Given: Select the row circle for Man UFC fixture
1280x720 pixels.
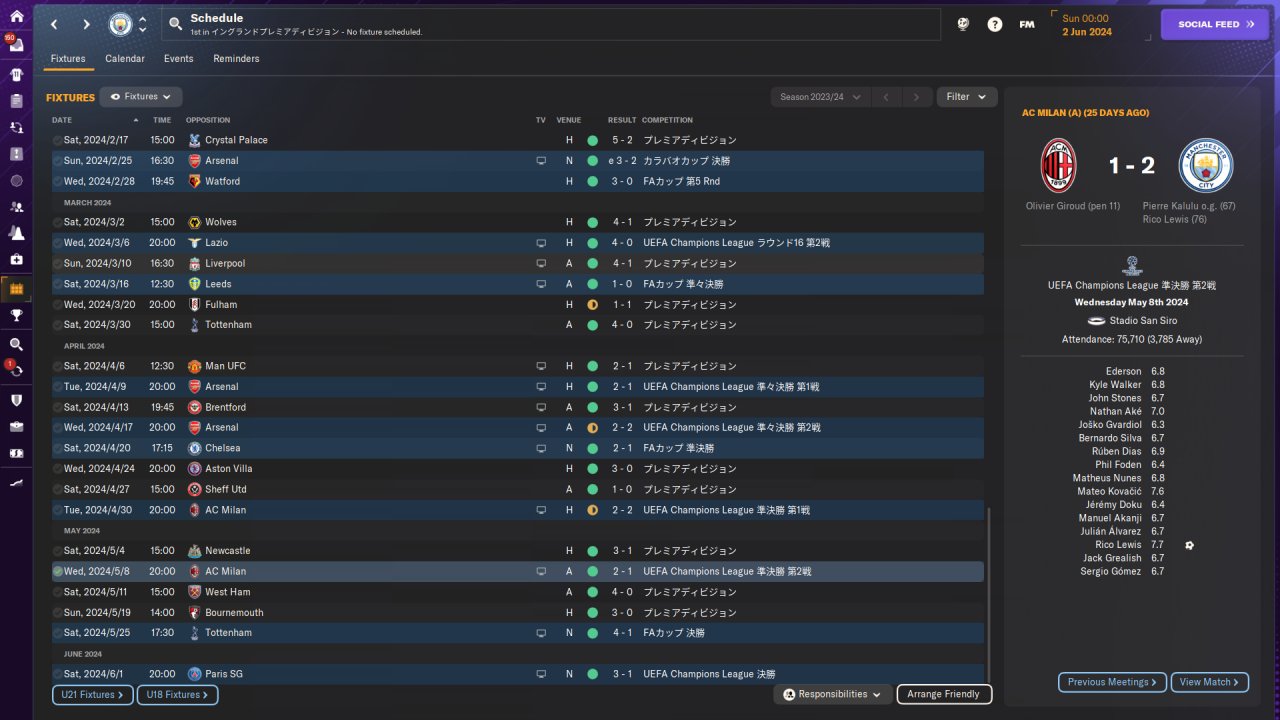Looking at the screenshot, I should [x=58, y=366].
